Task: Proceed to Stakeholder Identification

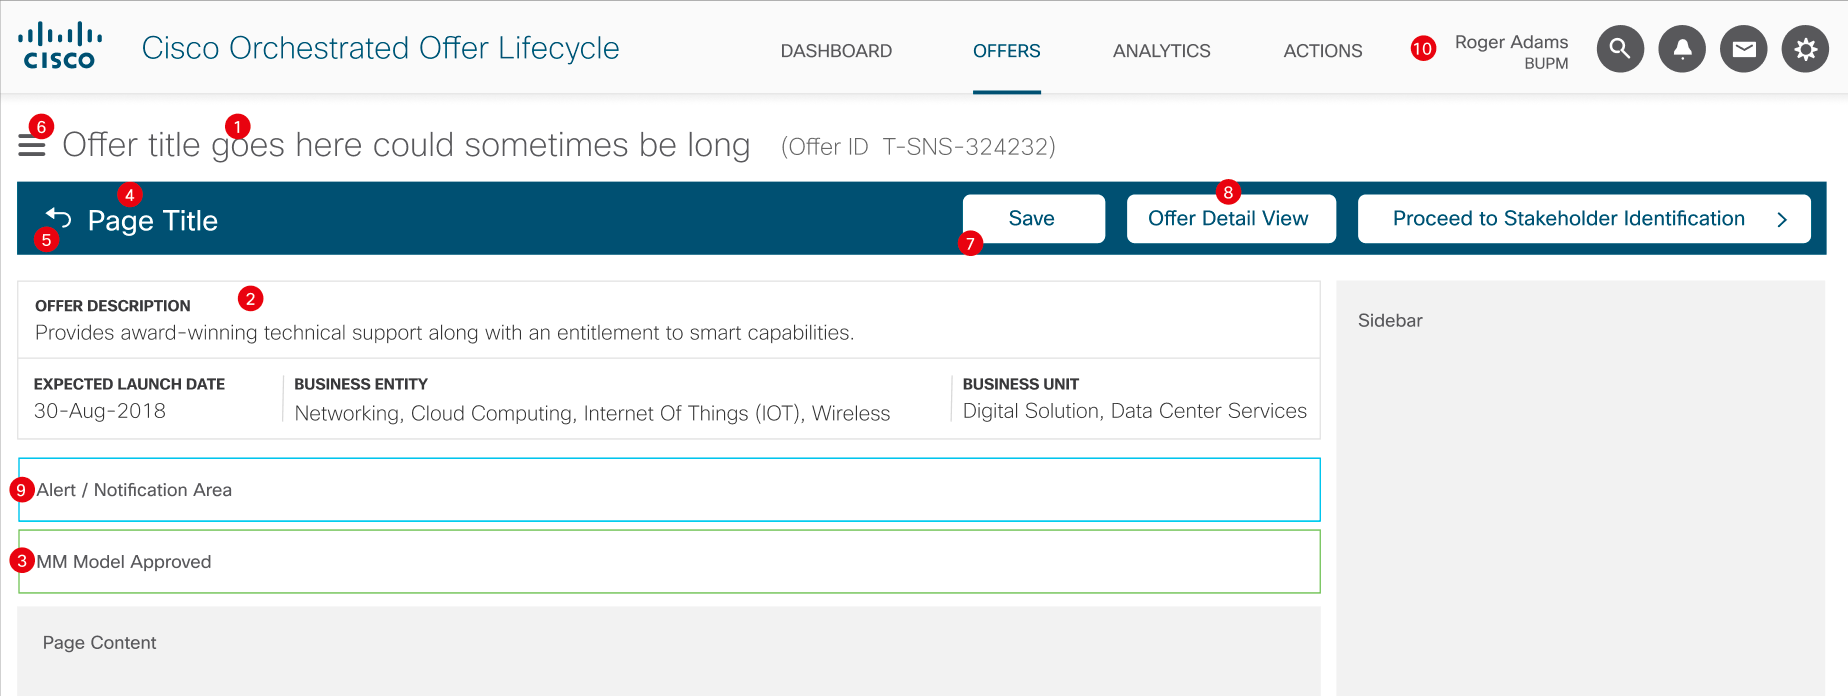Action: point(1568,219)
